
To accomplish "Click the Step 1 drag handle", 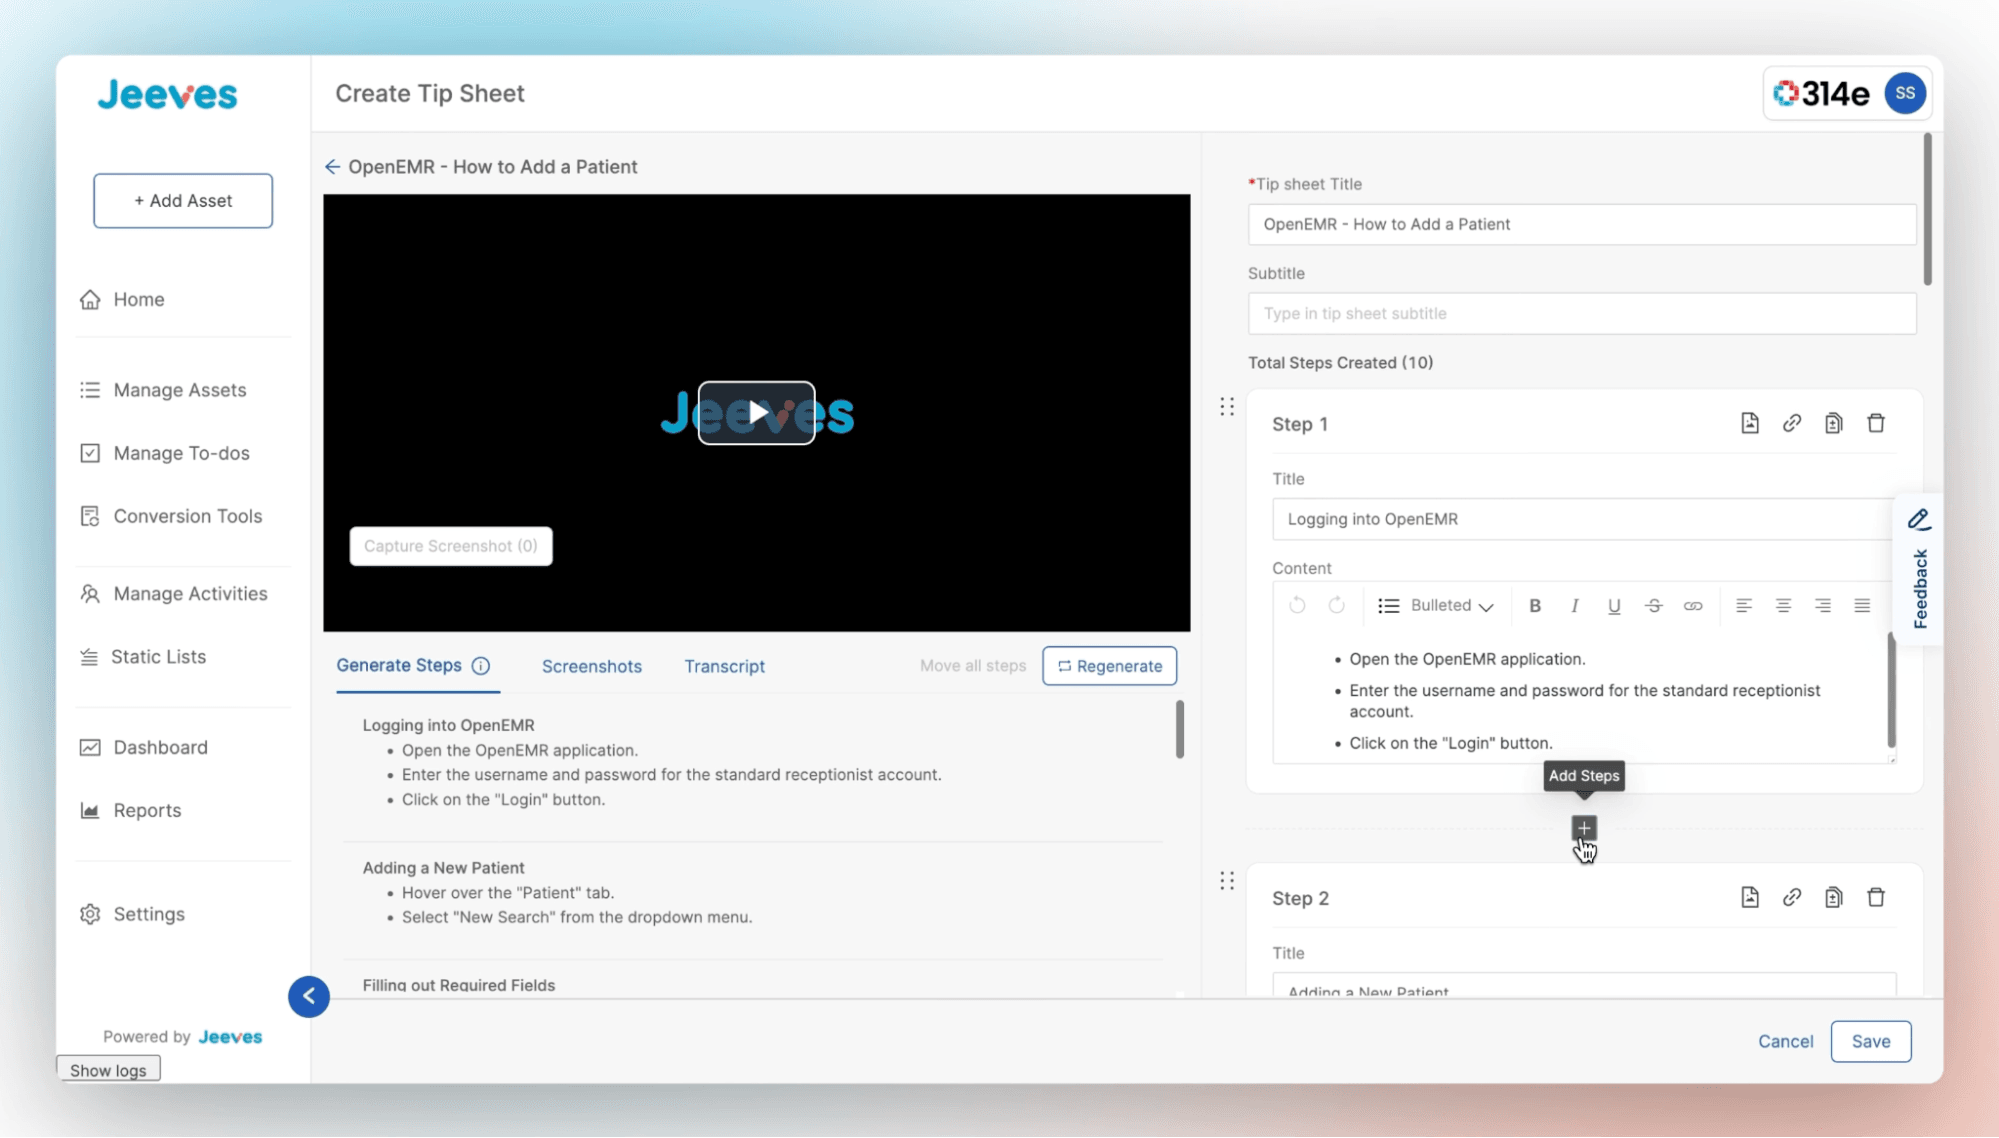I will pyautogui.click(x=1227, y=406).
